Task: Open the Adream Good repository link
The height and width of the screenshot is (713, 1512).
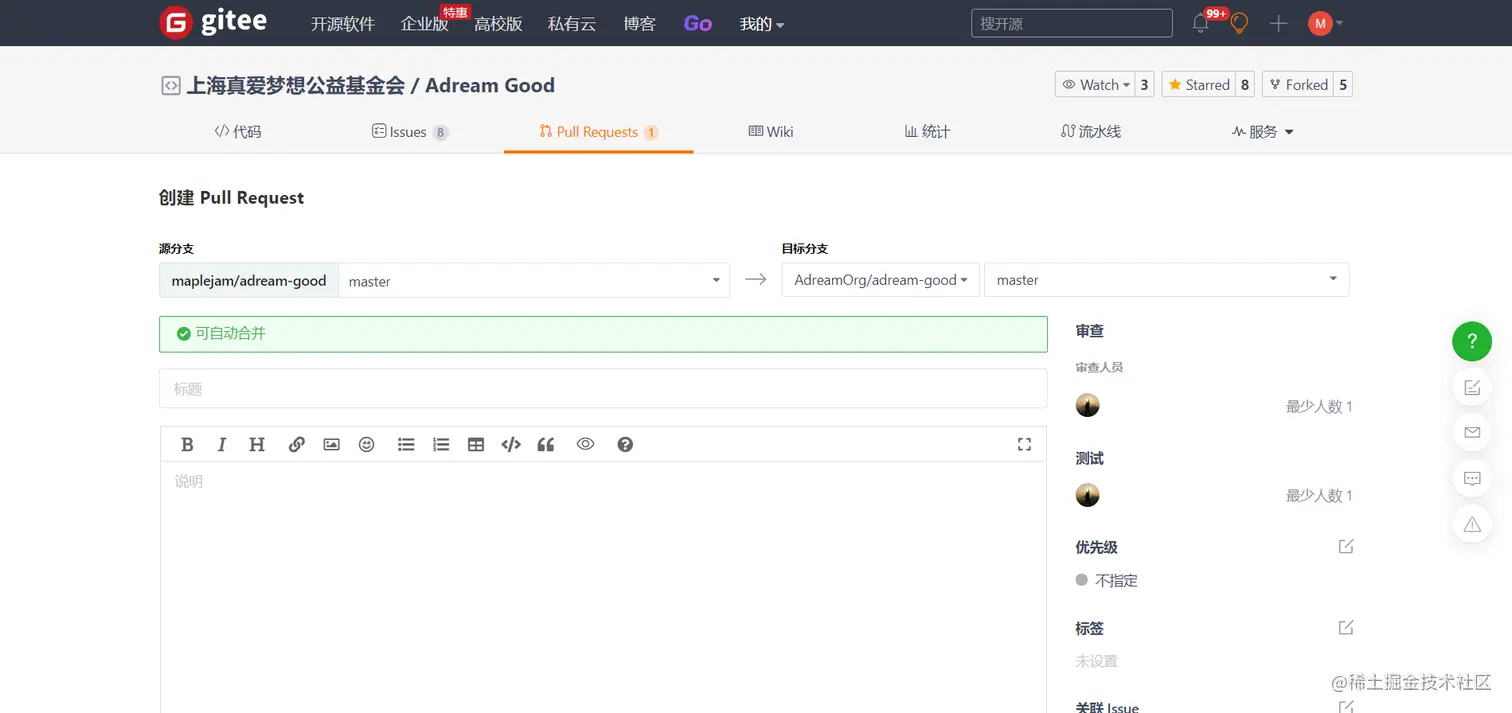Action: [x=490, y=86]
